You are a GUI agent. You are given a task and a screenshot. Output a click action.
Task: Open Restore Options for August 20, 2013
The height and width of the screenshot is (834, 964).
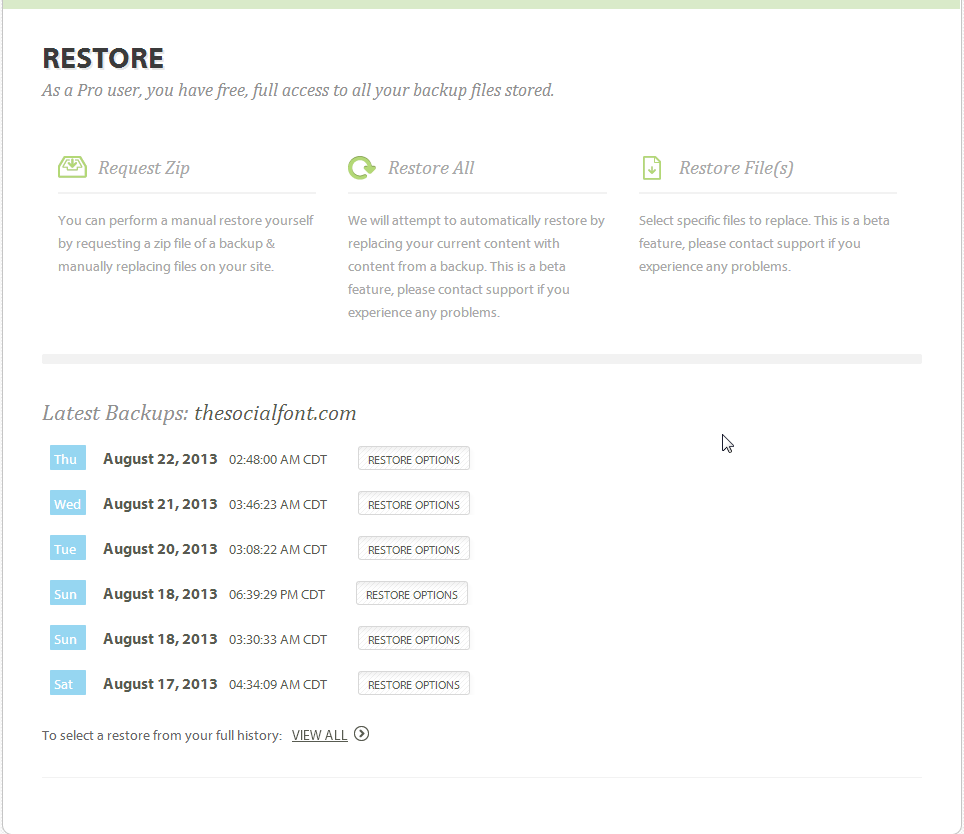click(x=414, y=548)
